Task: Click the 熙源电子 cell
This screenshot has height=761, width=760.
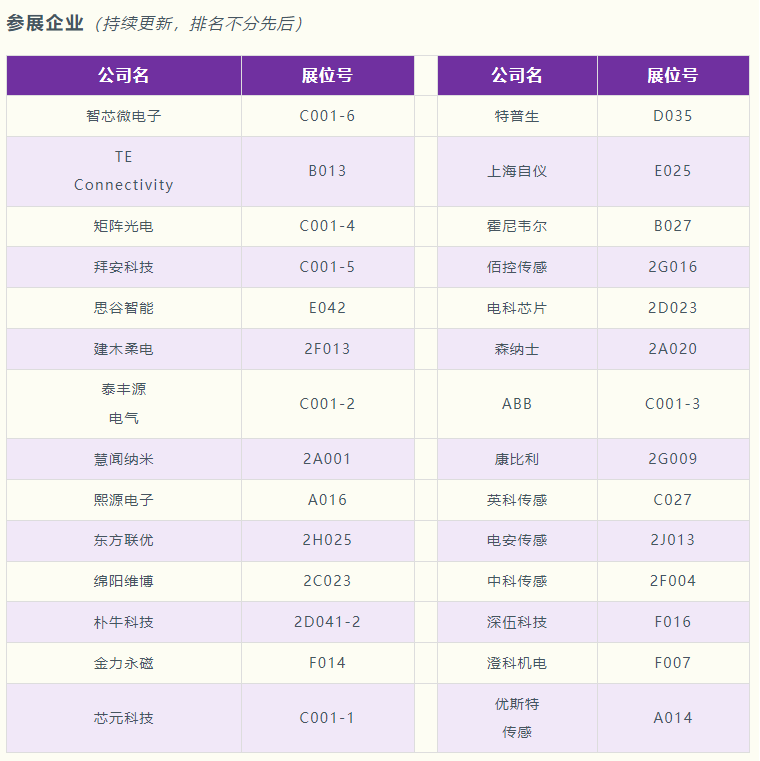Action: 124,500
